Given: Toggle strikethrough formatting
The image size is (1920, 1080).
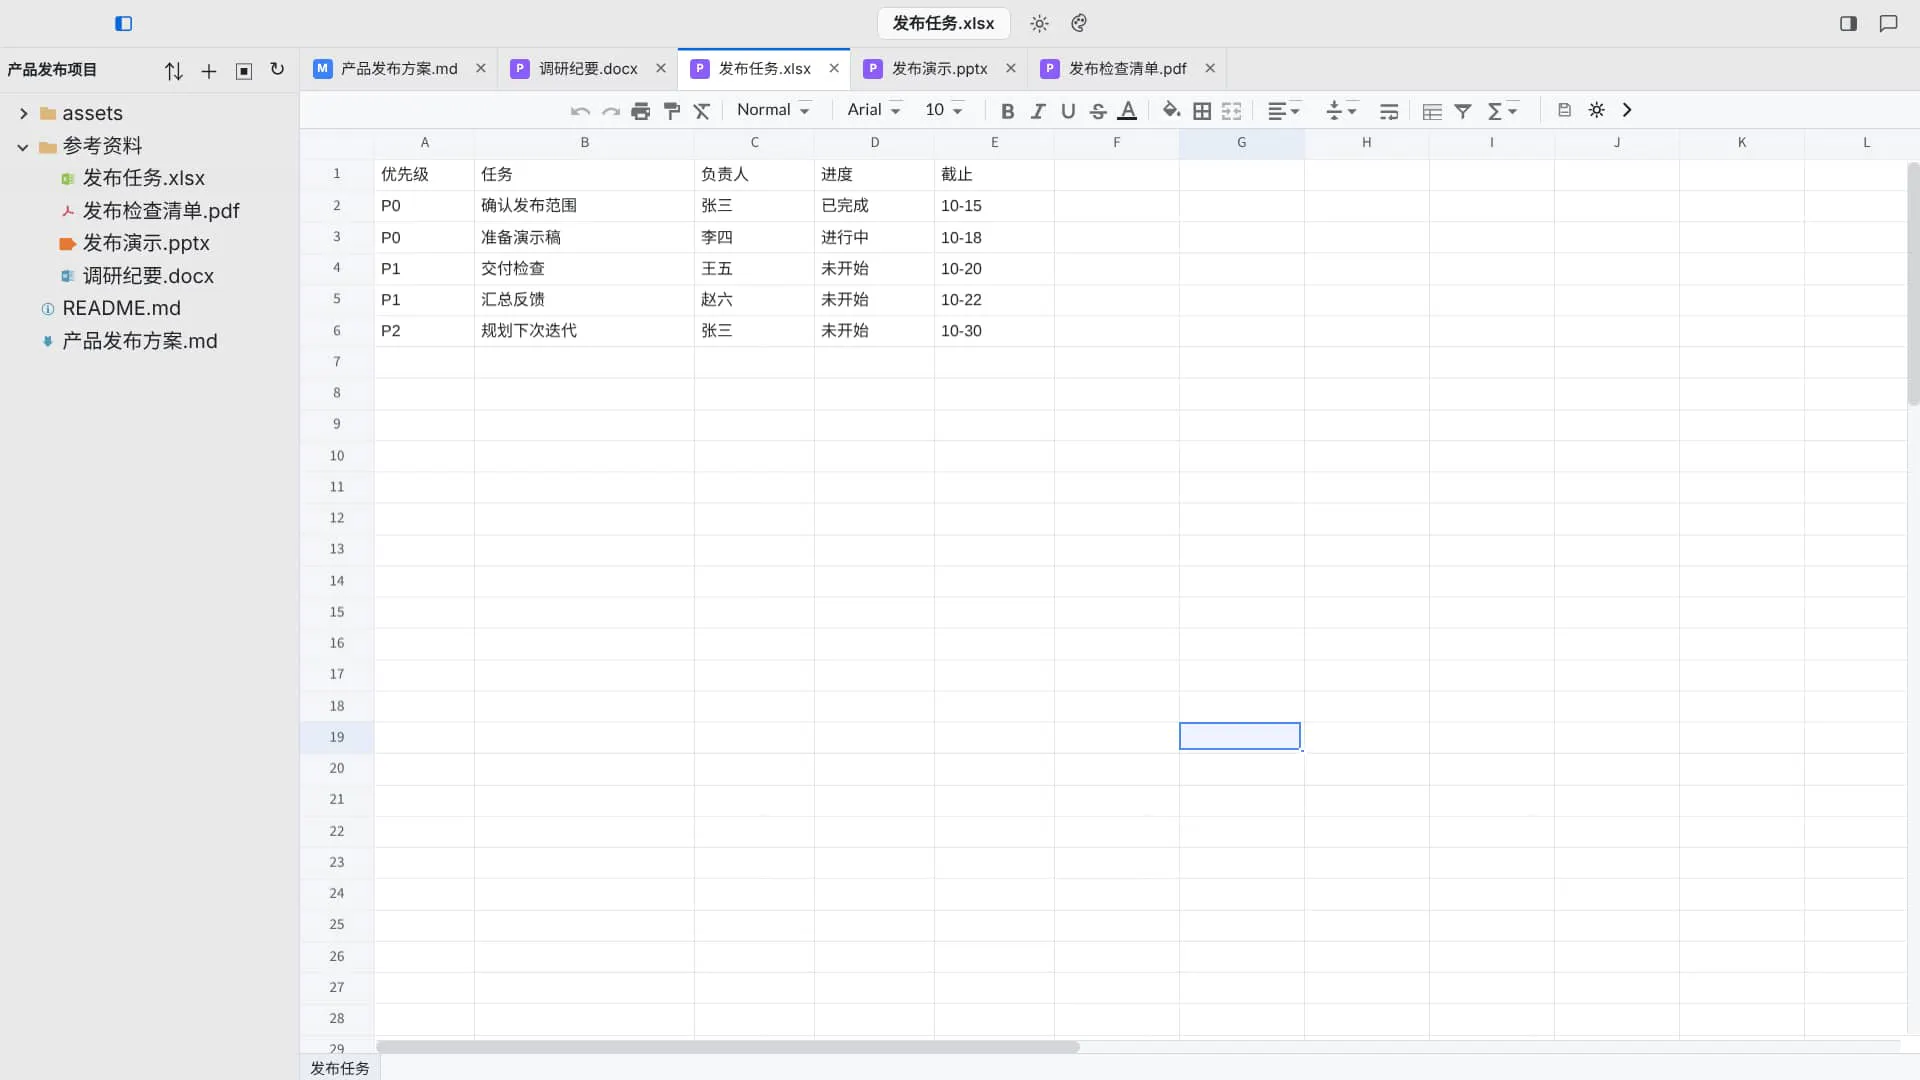Looking at the screenshot, I should 1098,111.
